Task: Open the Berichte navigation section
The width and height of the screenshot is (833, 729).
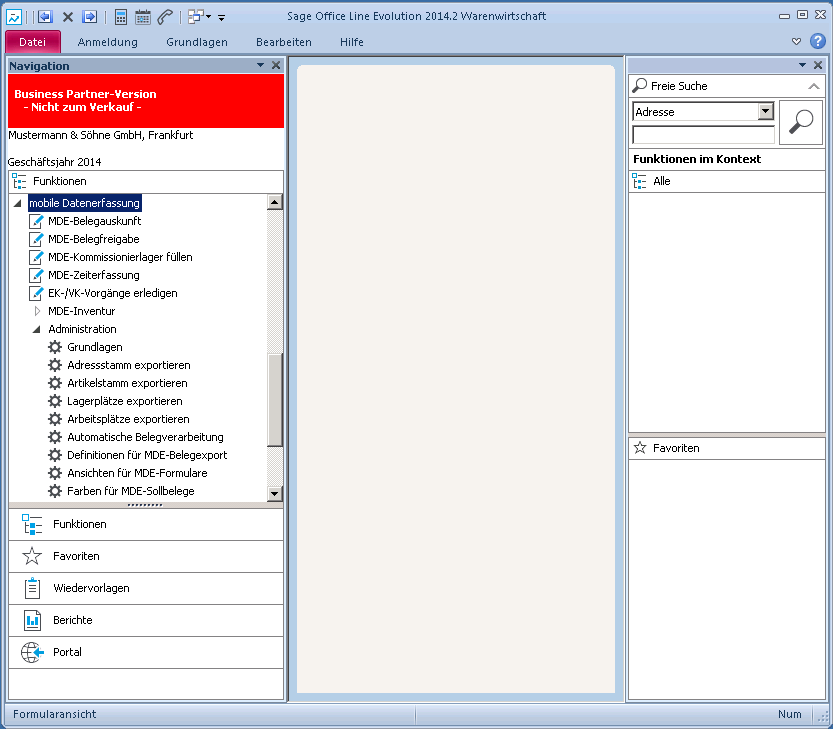Action: click(72, 620)
